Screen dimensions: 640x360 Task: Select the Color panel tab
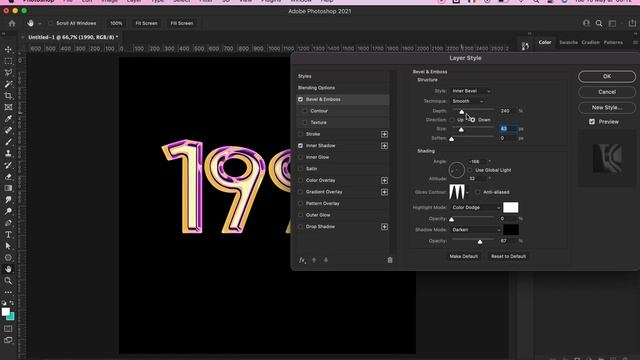tap(545, 42)
